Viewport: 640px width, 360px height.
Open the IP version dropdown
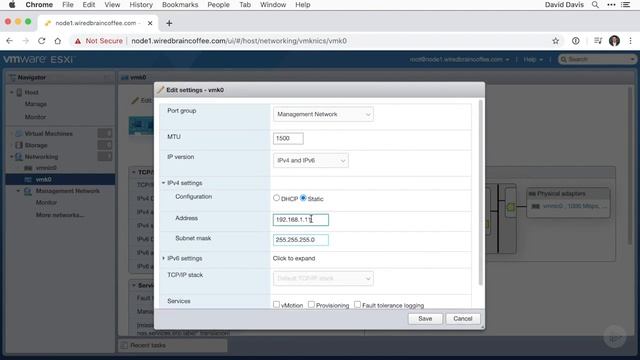pyautogui.click(x=311, y=160)
